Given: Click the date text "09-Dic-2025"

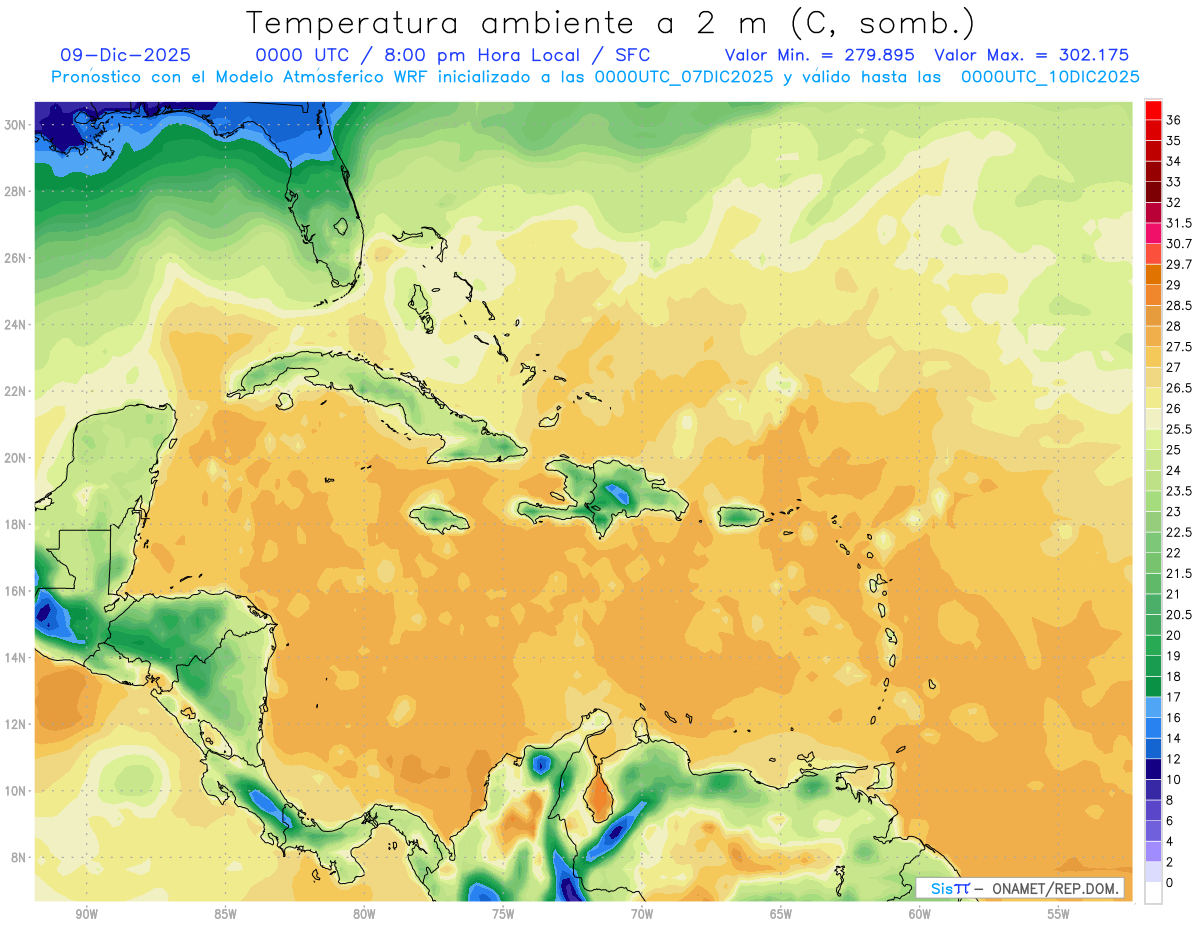Looking at the screenshot, I should point(125,55).
